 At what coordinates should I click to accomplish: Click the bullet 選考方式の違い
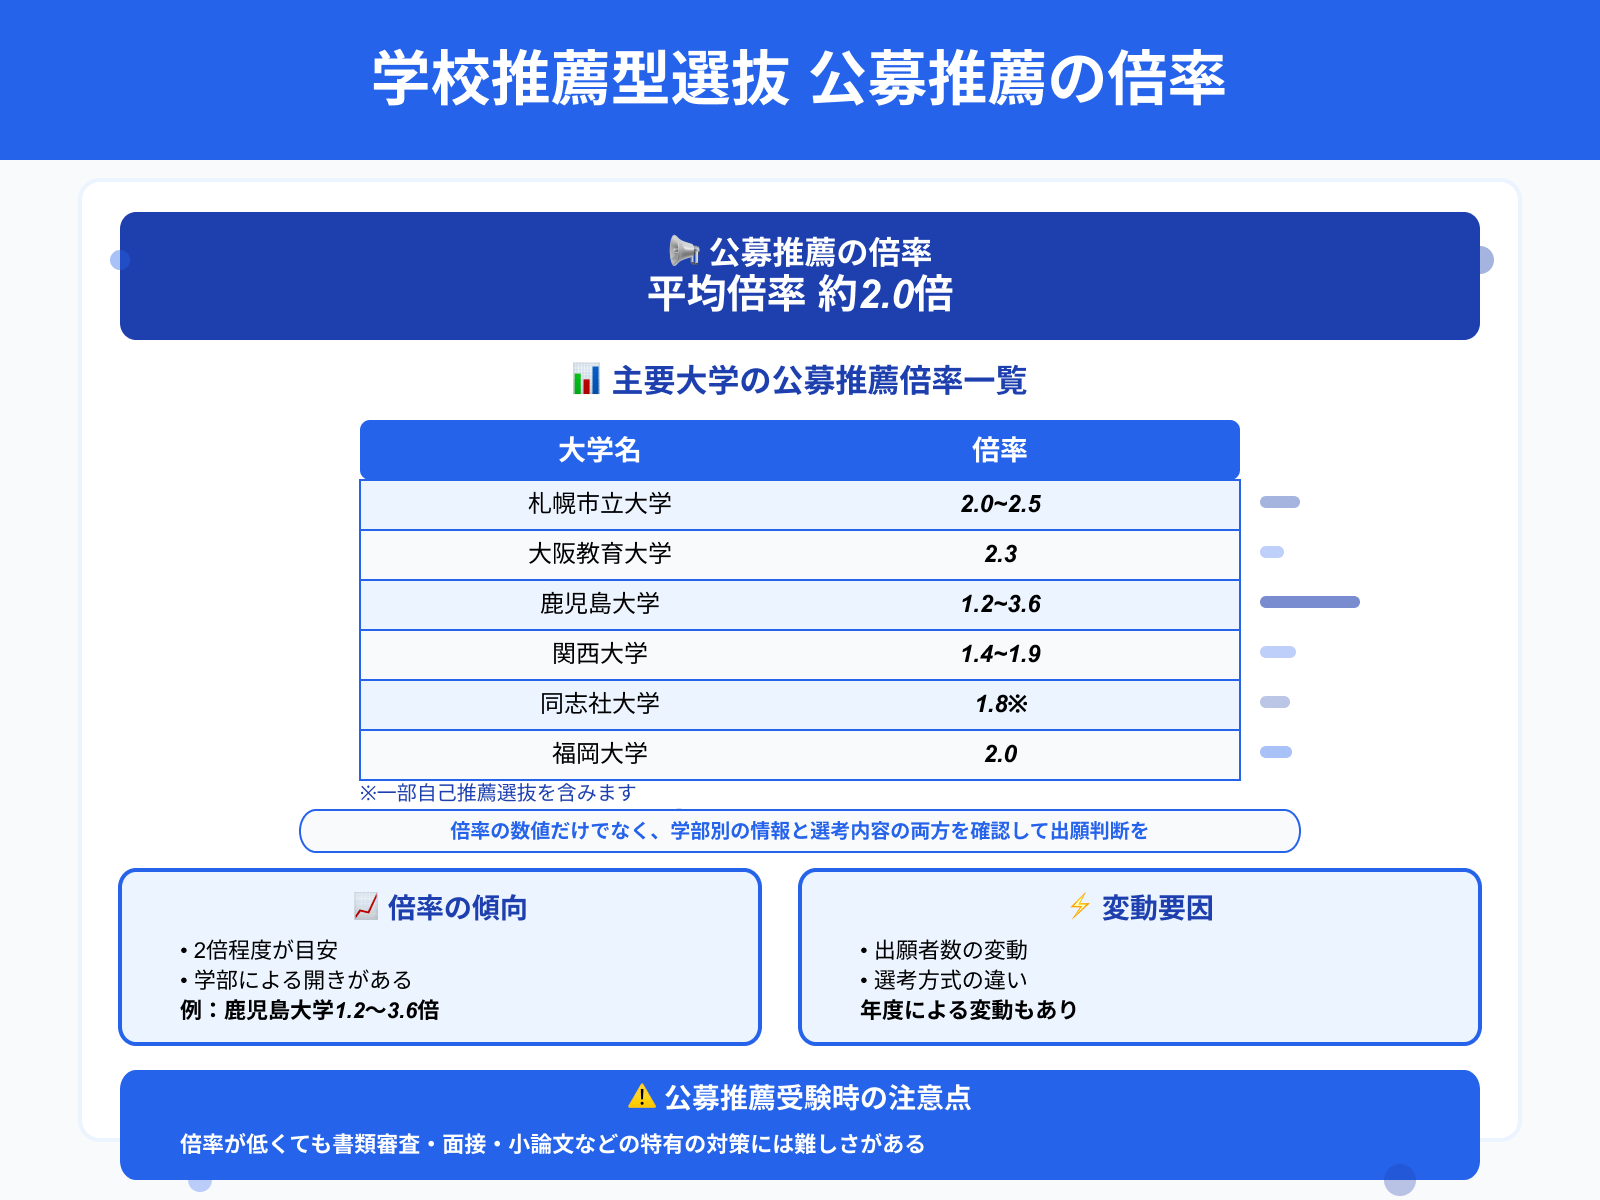pyautogui.click(x=944, y=980)
